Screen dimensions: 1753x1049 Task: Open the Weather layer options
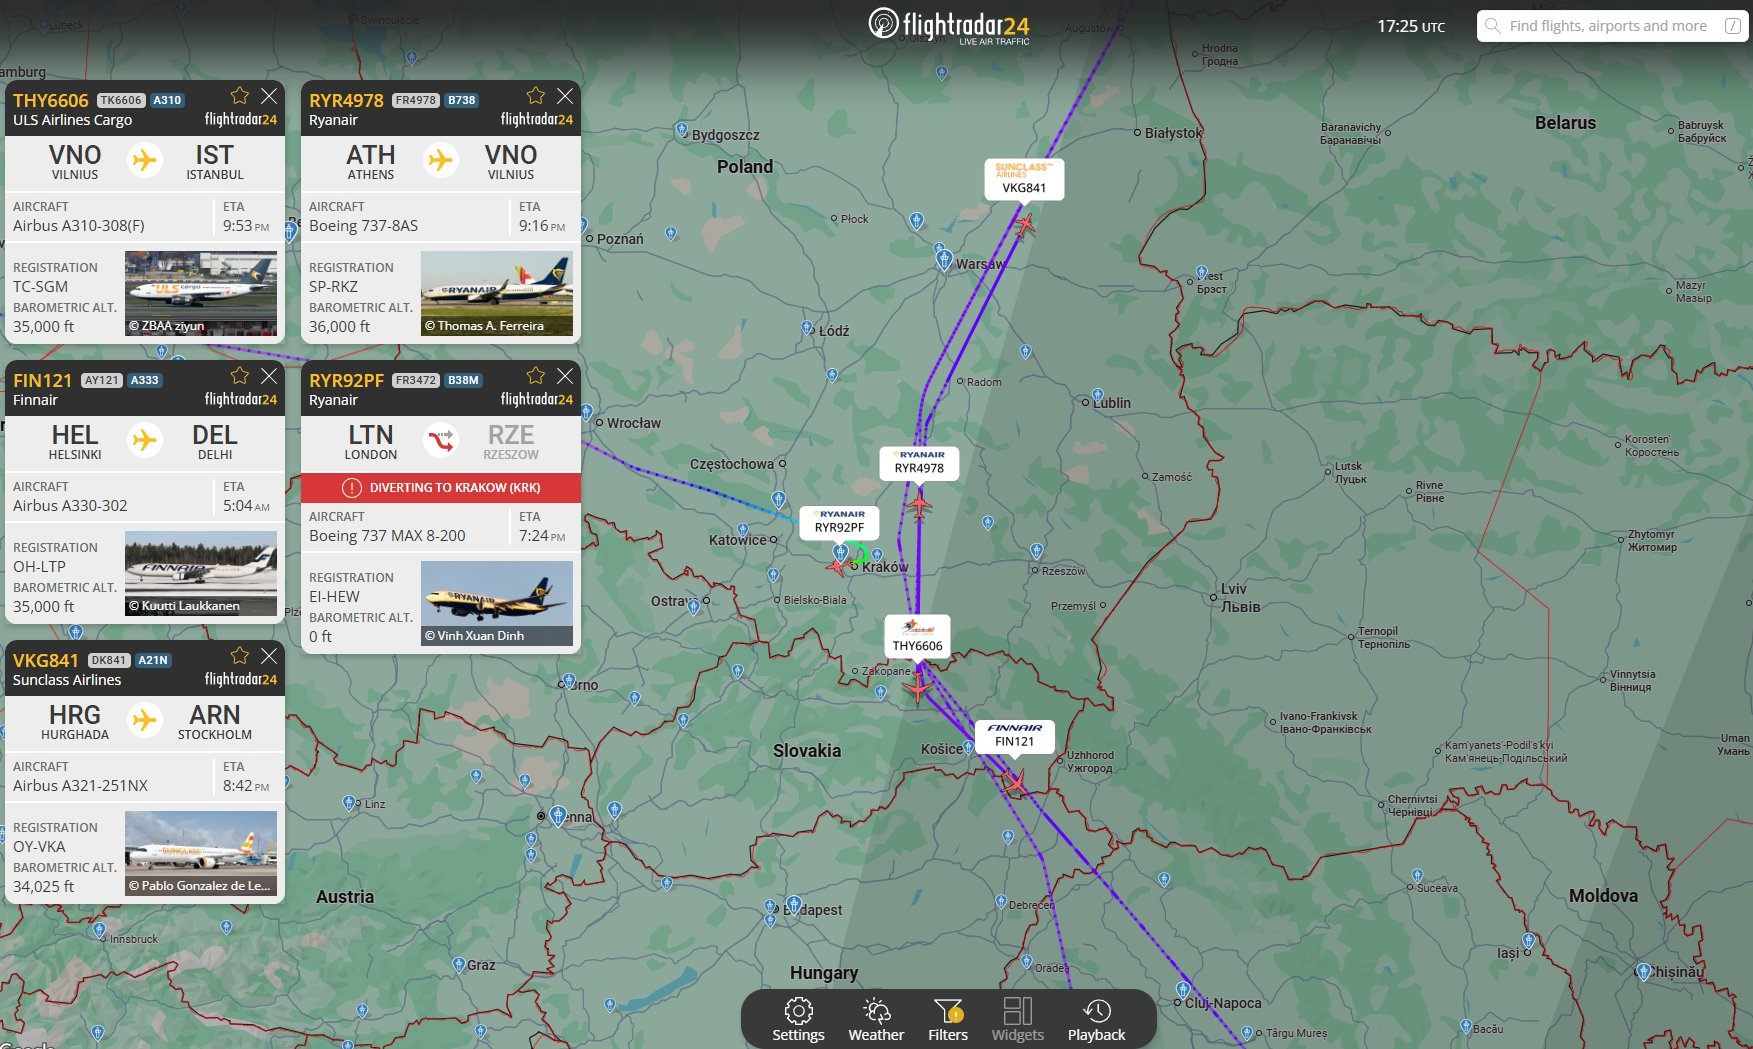coord(876,1019)
